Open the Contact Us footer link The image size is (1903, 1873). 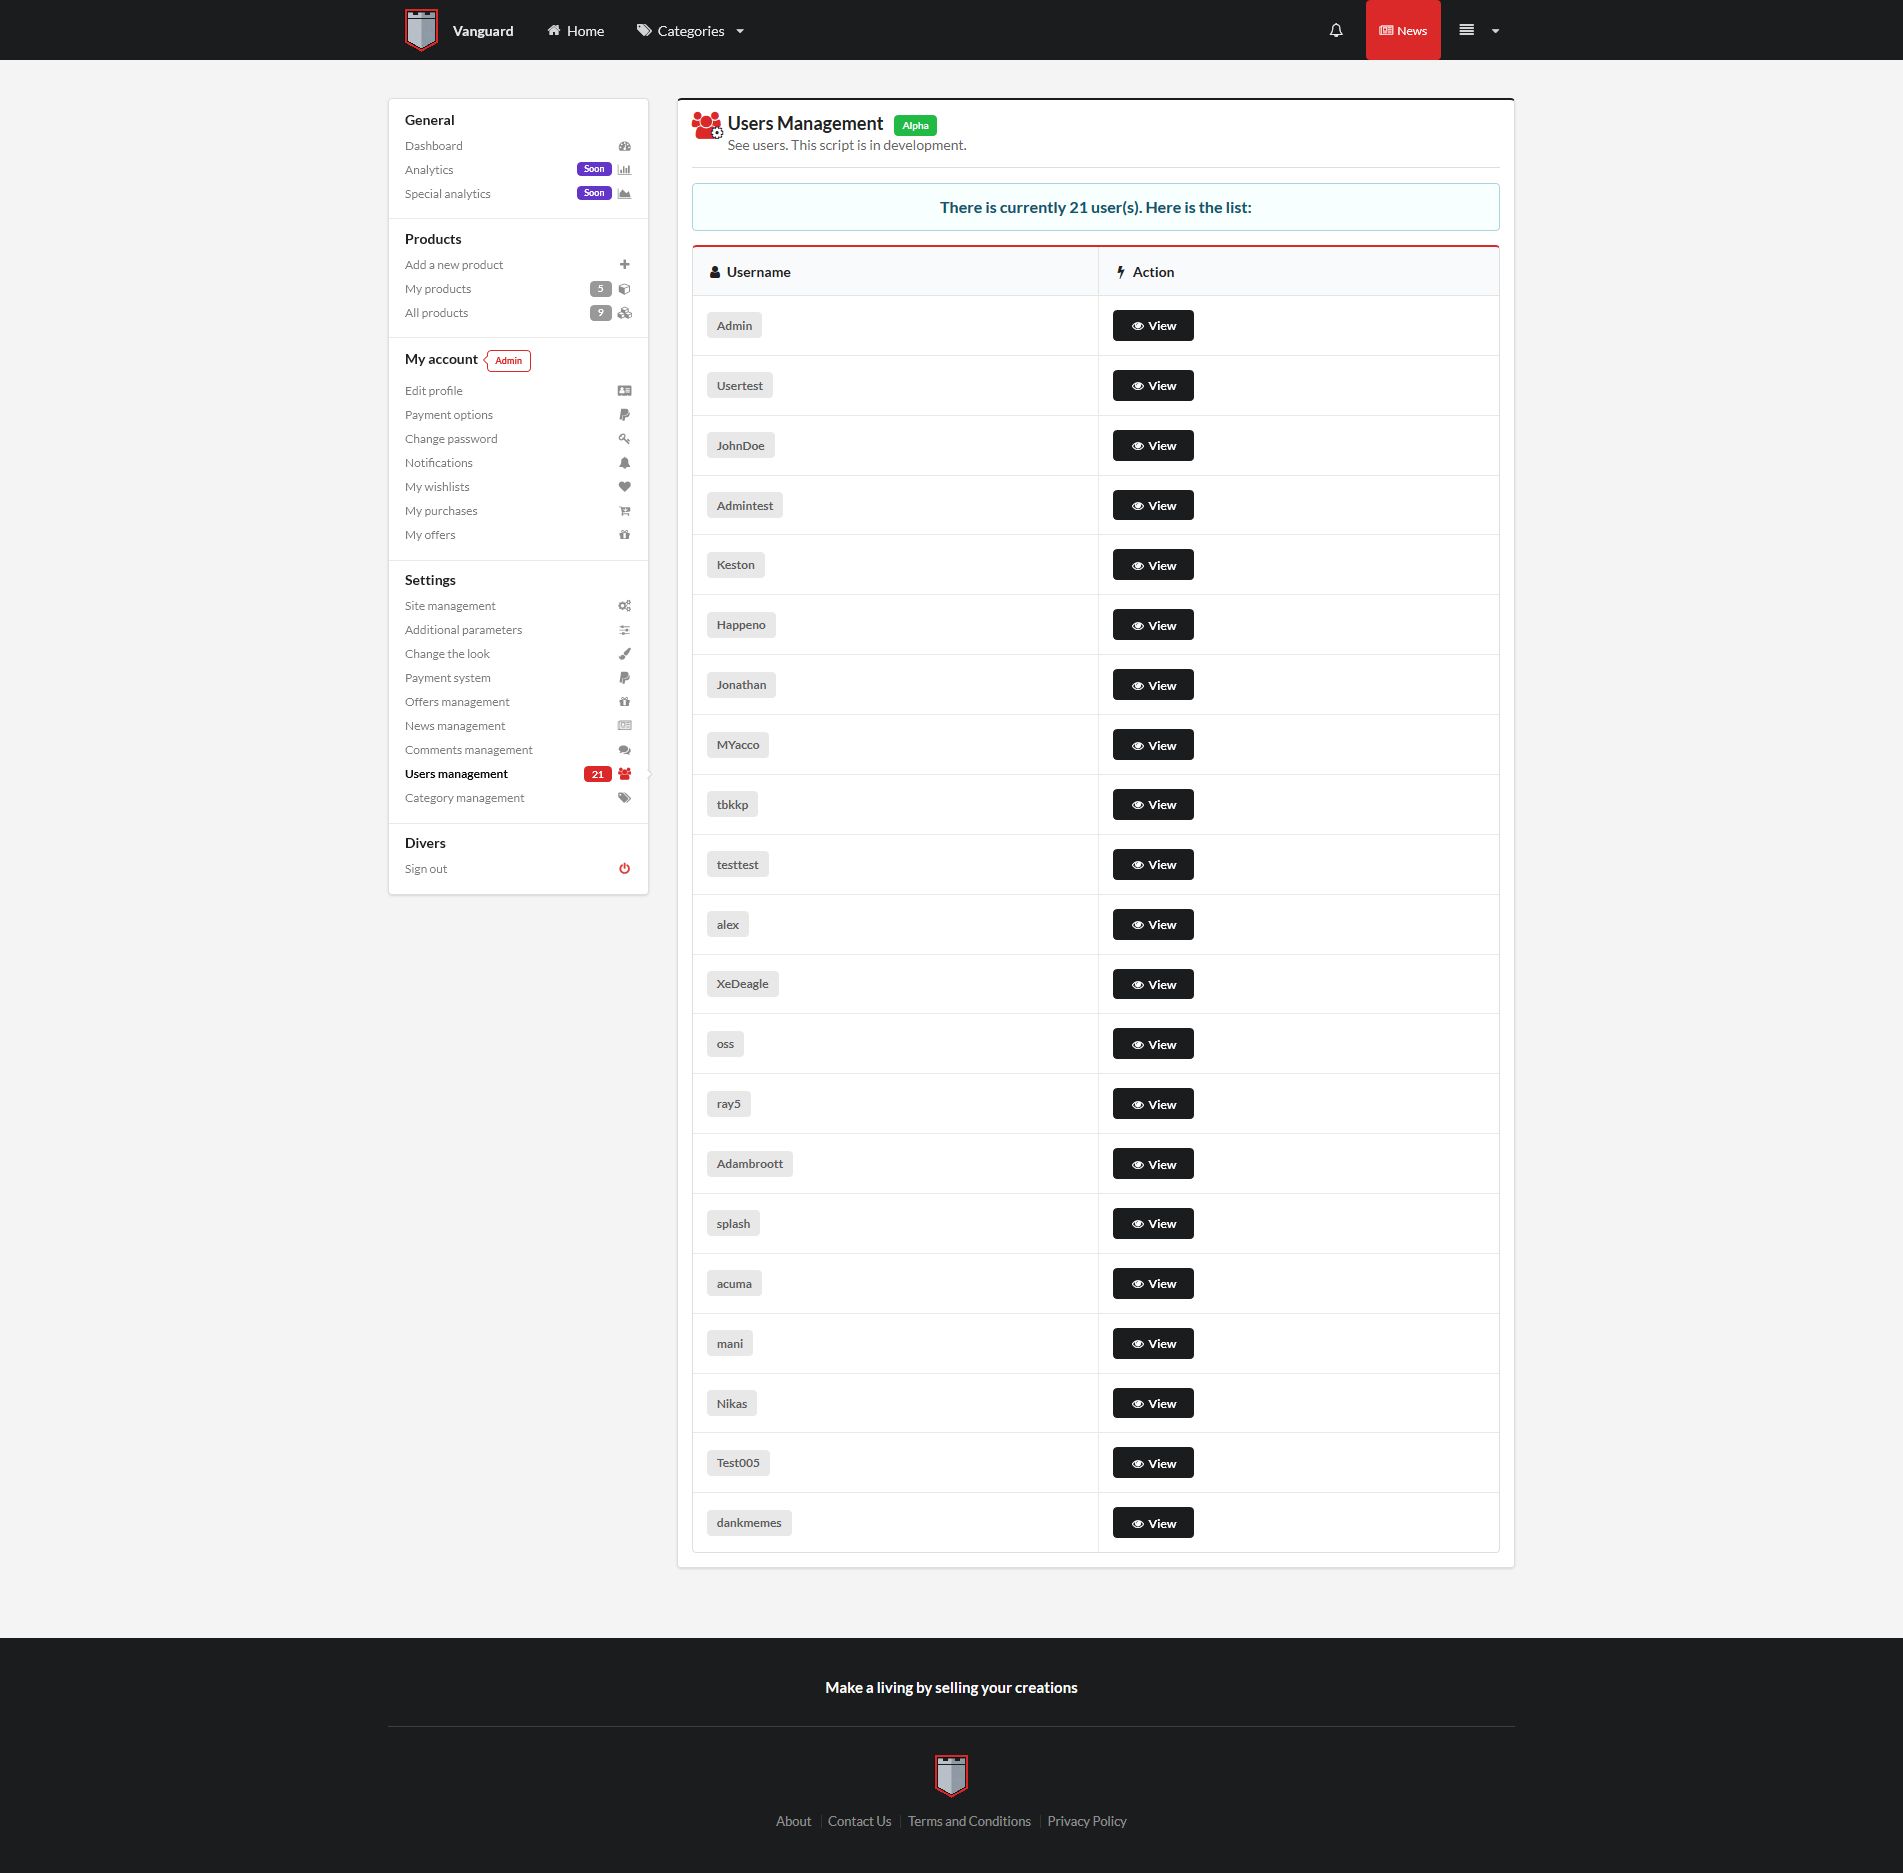point(859,1821)
